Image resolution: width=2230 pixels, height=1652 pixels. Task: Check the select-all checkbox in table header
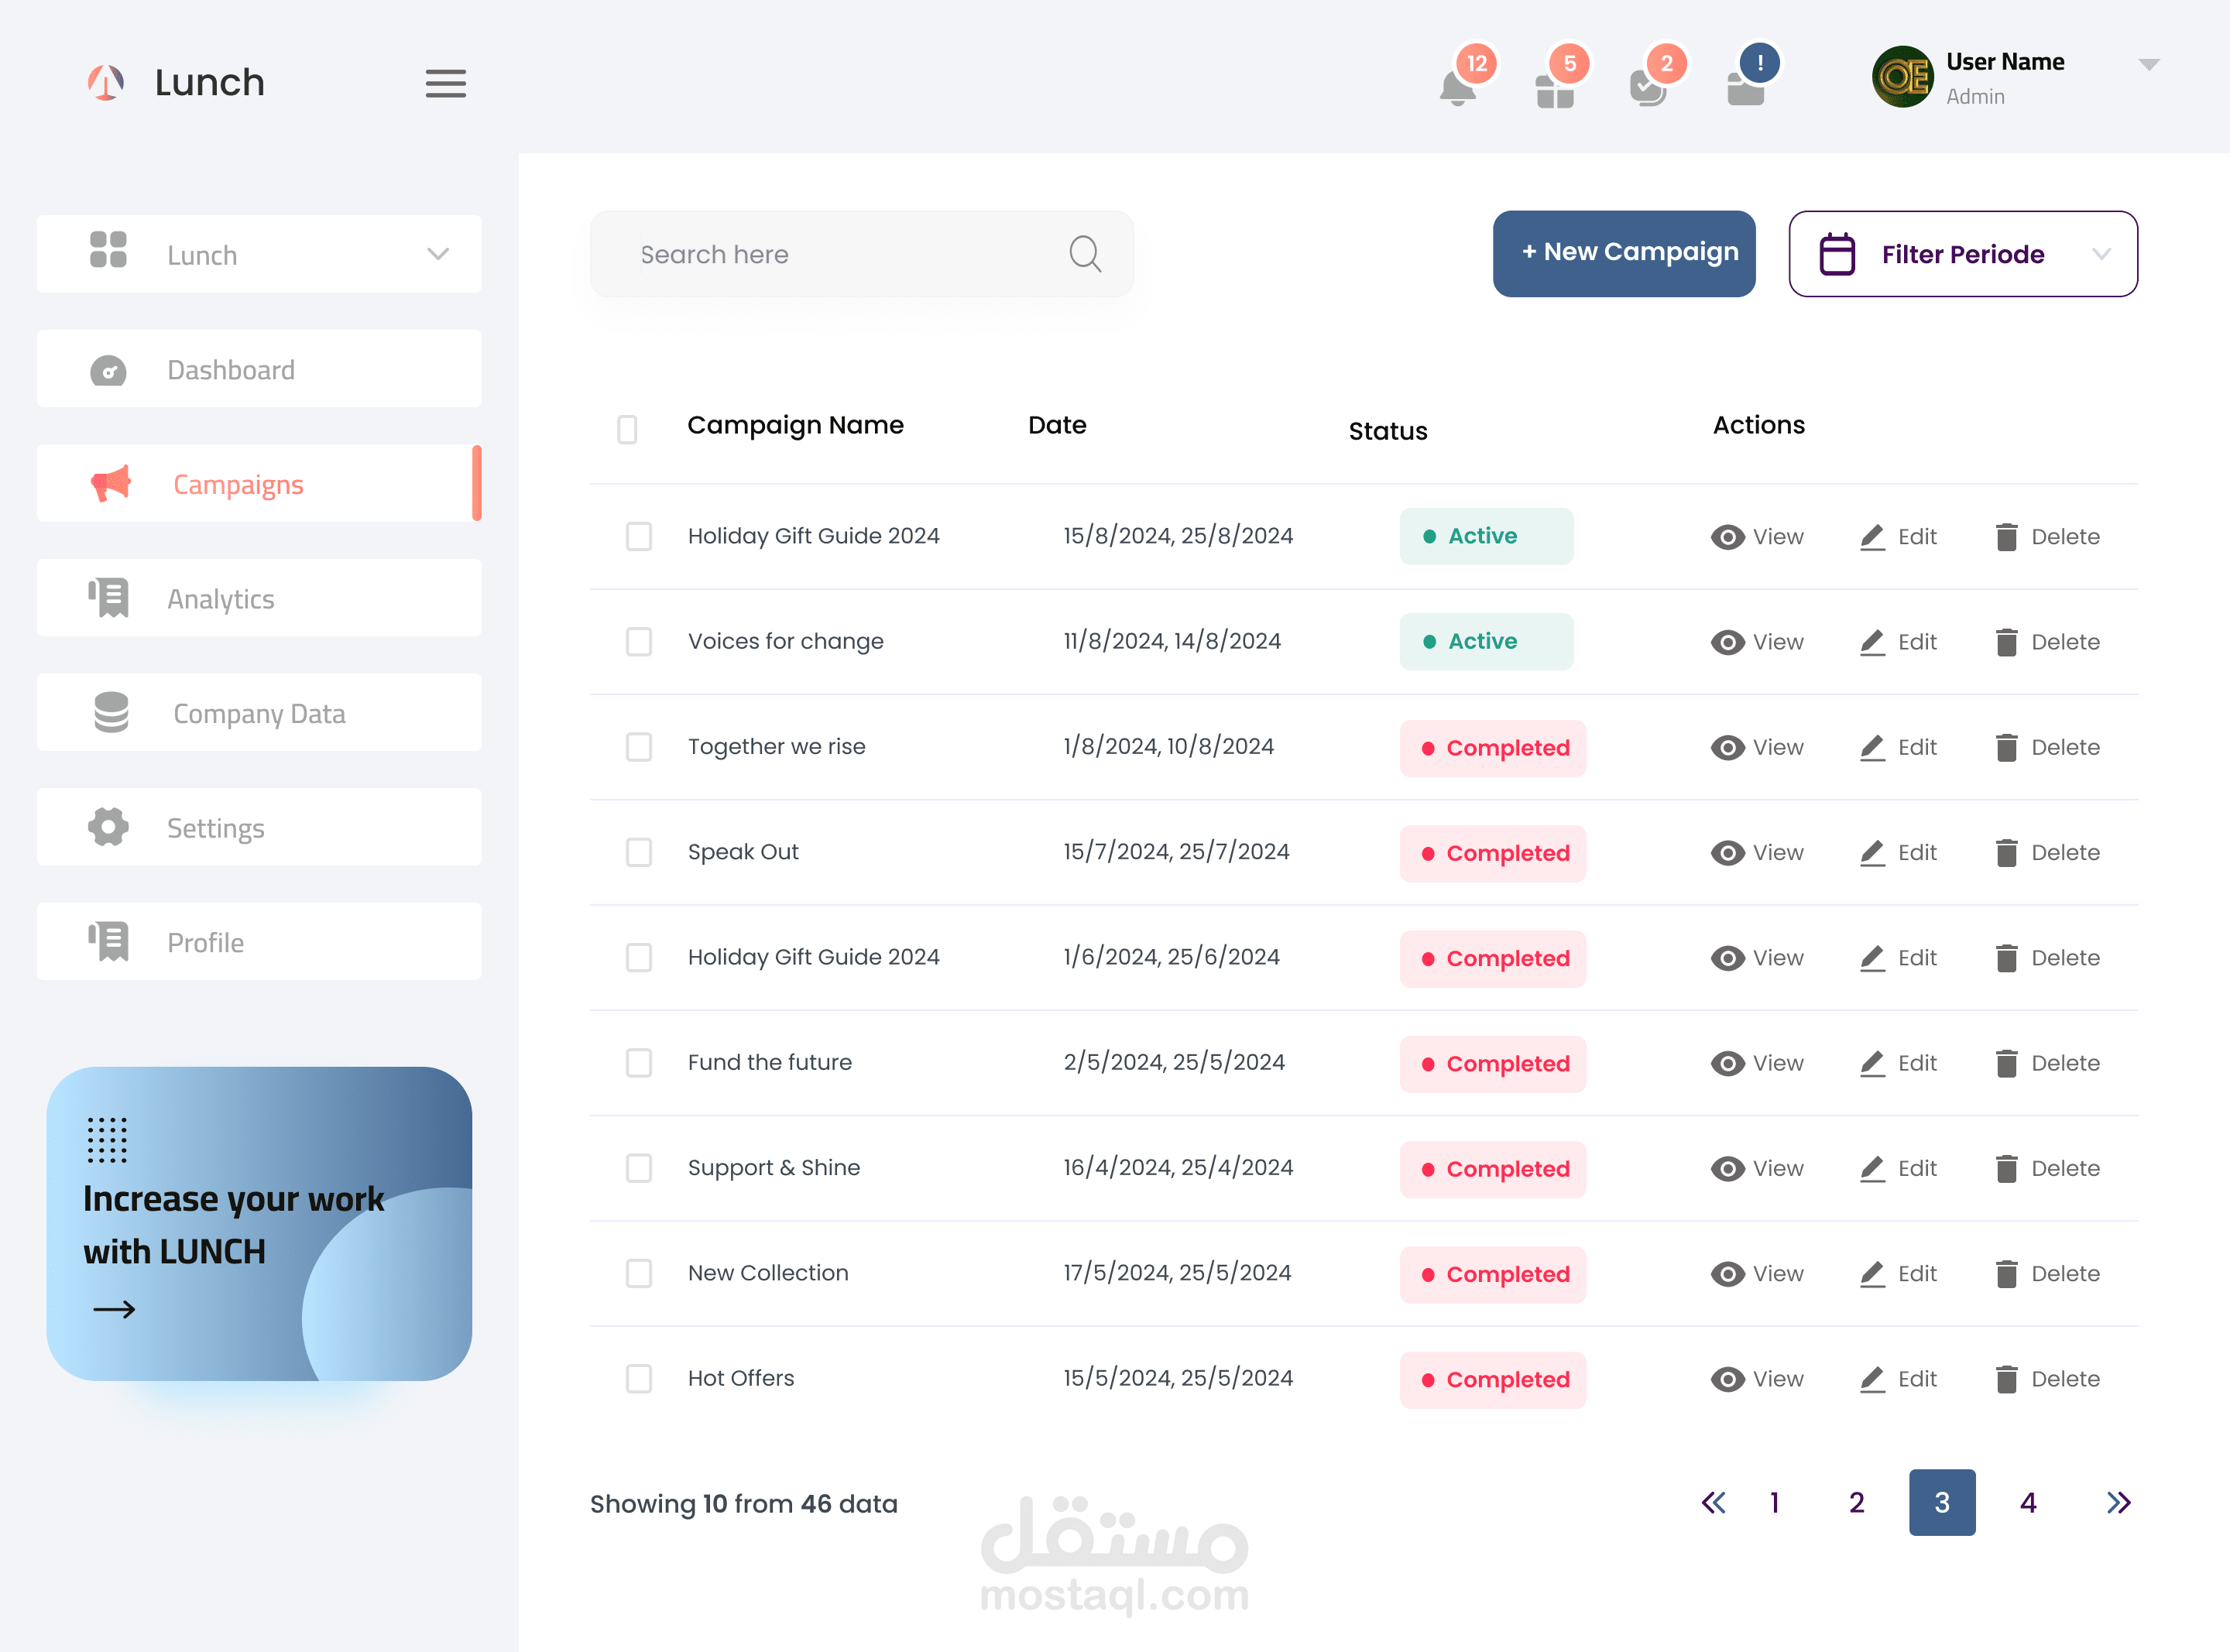click(x=627, y=429)
